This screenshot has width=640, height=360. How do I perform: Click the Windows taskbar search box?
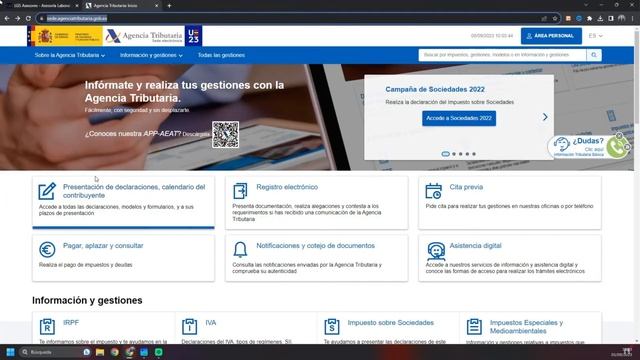tap(55, 352)
